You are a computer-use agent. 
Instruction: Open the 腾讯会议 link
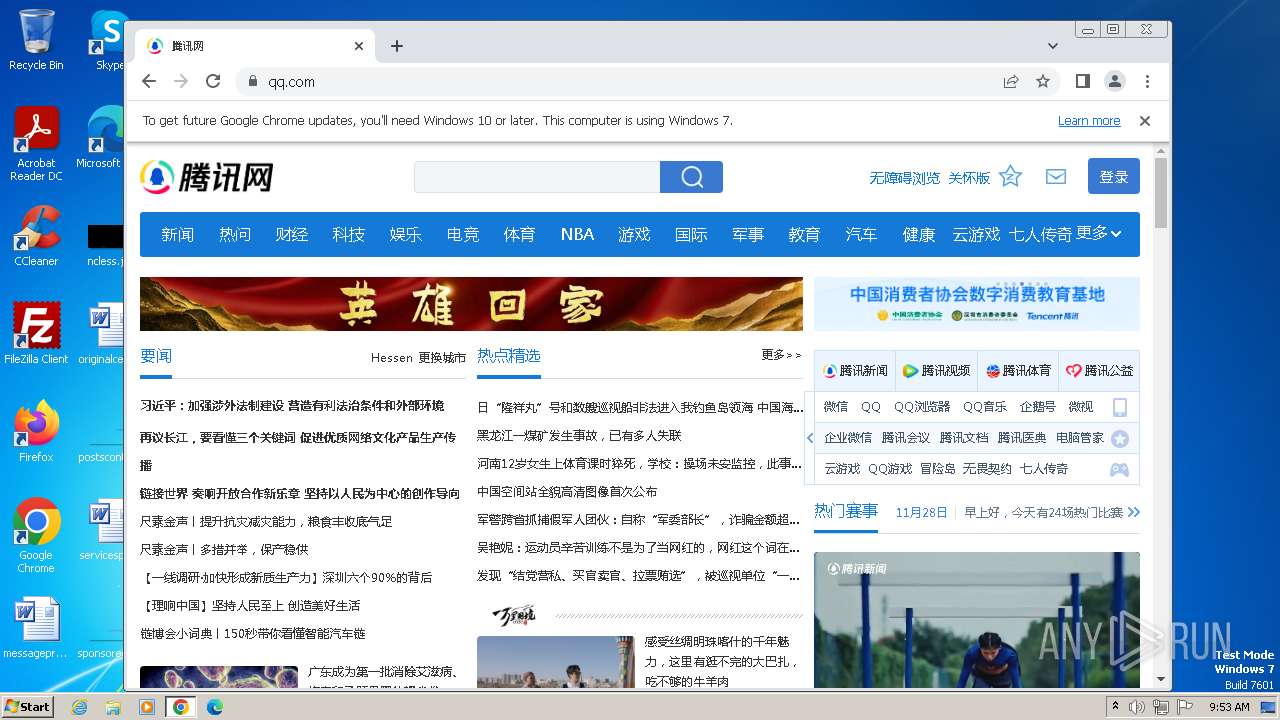click(905, 438)
